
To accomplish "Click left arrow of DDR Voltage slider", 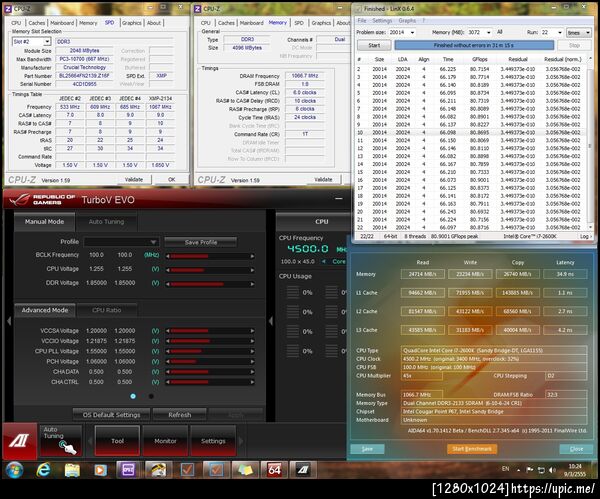I will click(x=168, y=284).
